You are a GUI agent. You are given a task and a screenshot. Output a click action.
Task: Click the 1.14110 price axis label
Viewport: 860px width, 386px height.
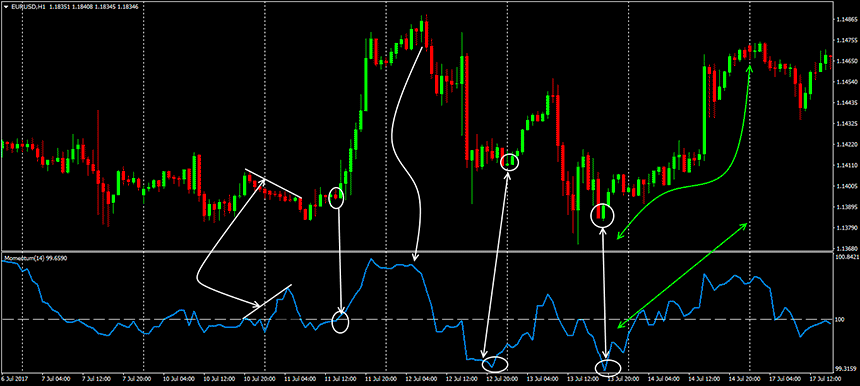pos(848,166)
